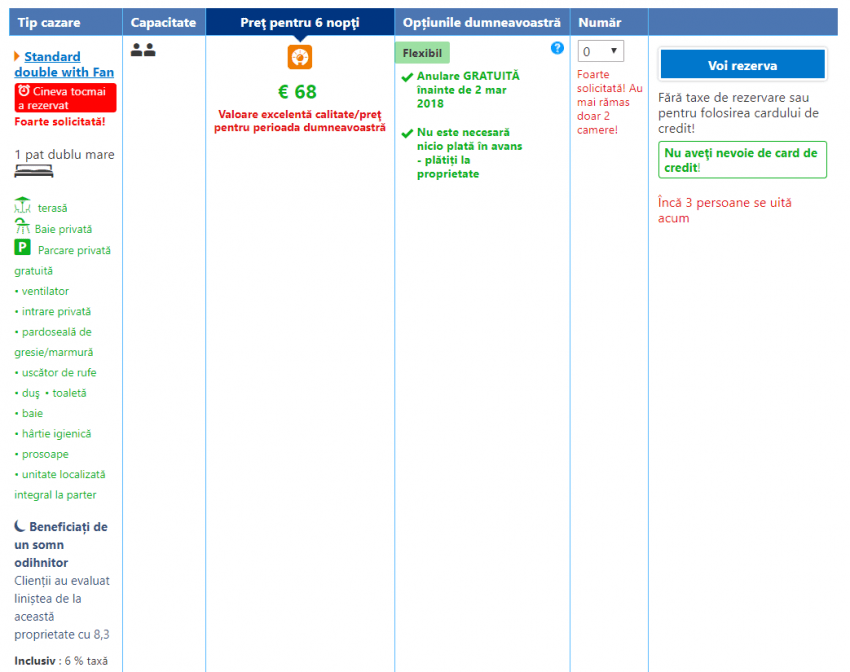This screenshot has height=672, width=850.
Task: Click the alarm clock icon in red banner
Action: pyautogui.click(x=24, y=91)
